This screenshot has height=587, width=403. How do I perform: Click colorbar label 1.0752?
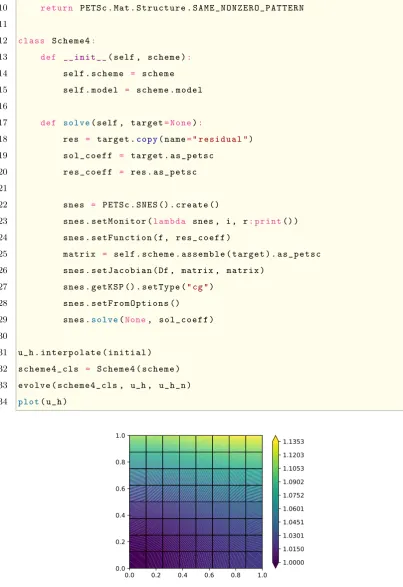[293, 495]
